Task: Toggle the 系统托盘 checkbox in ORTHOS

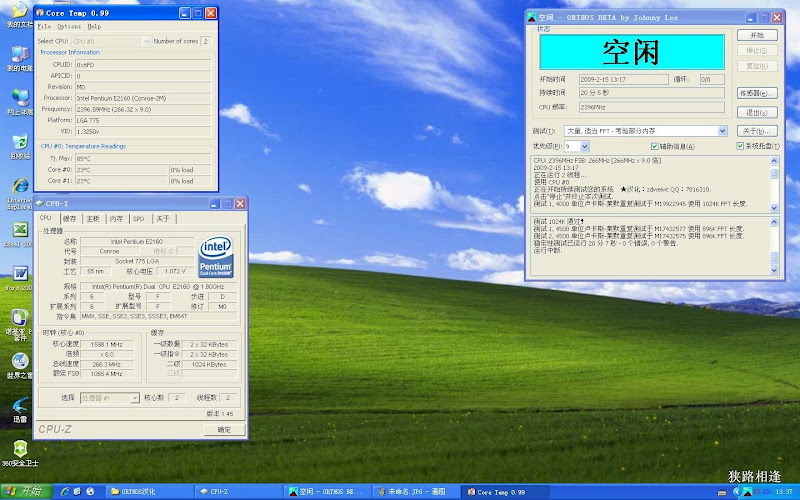Action: 739,146
